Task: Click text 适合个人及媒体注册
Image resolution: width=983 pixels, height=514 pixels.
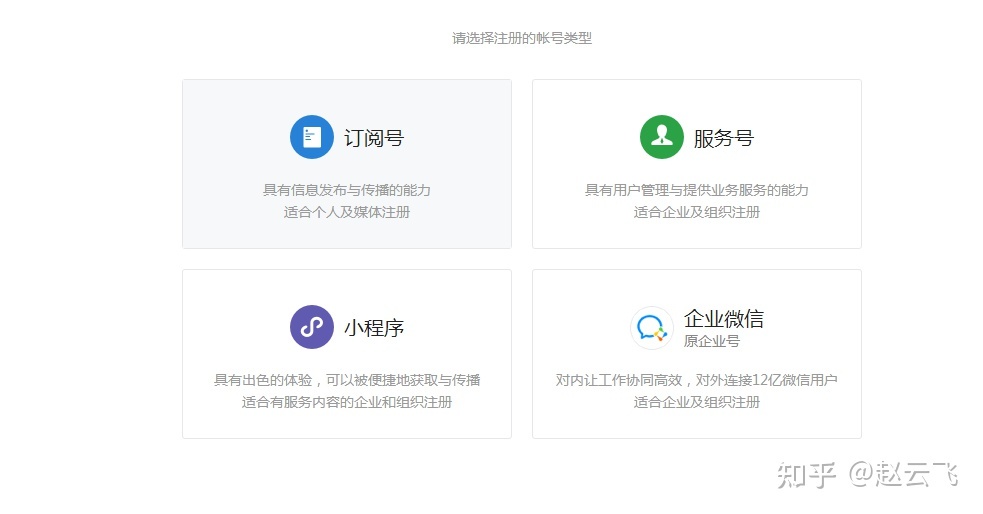Action: [347, 212]
